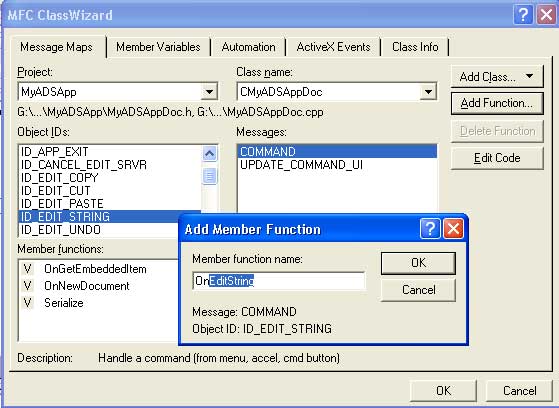559x408 pixels.
Task: Click in the Member function name field
Action: pos(278,281)
